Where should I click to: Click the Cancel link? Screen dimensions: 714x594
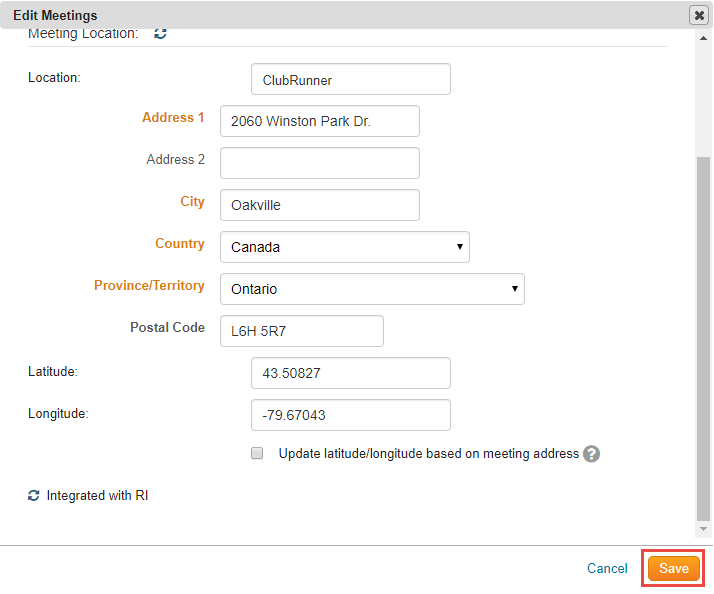[607, 568]
